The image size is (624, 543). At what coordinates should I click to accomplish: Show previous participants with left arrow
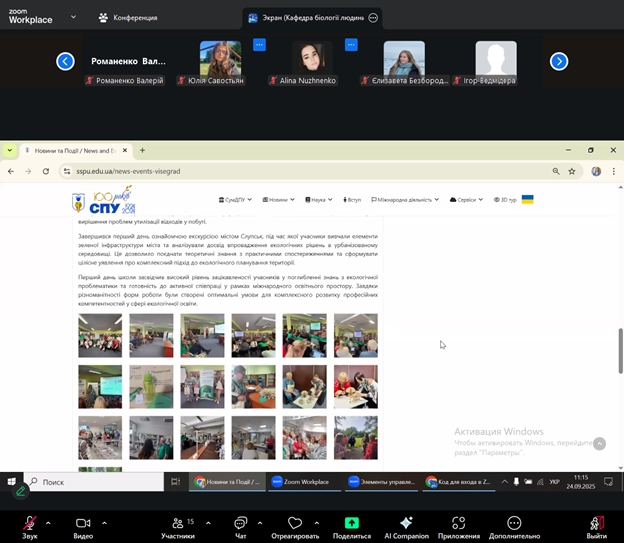pyautogui.click(x=65, y=61)
